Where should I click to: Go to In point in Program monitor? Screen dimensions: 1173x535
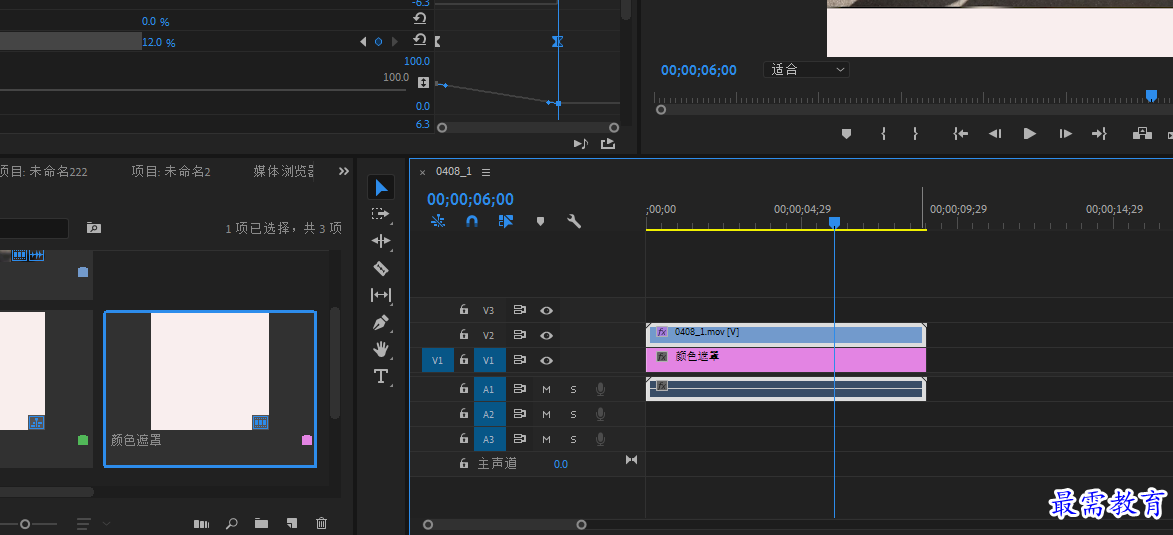coord(961,133)
